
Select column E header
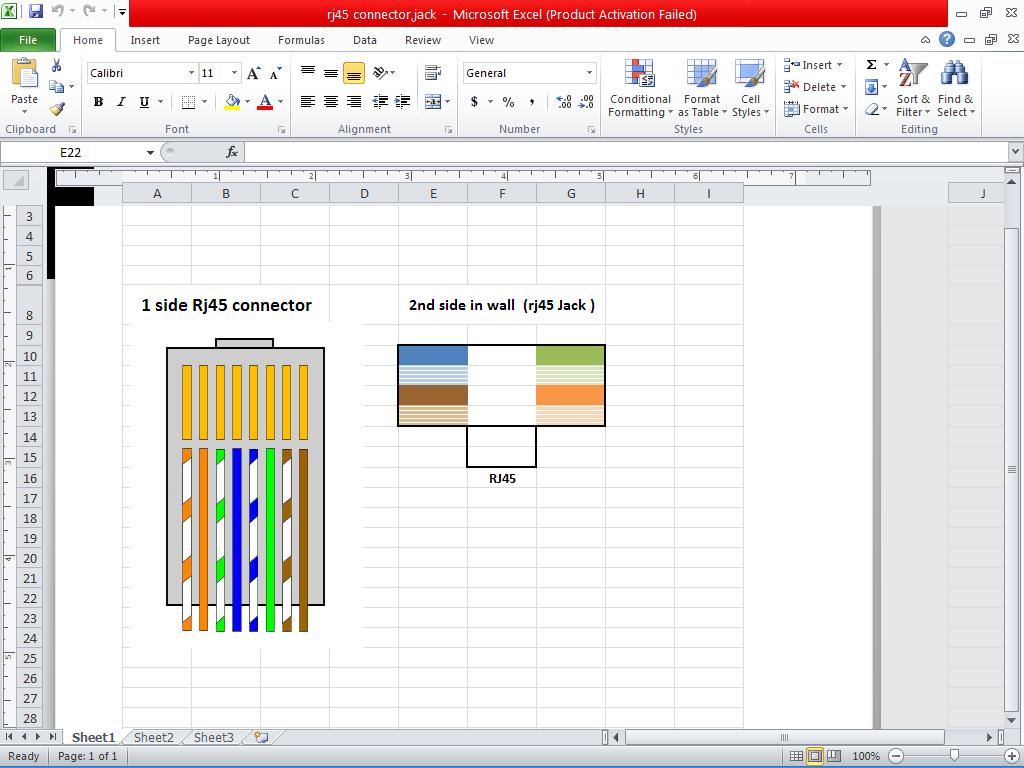pos(433,193)
